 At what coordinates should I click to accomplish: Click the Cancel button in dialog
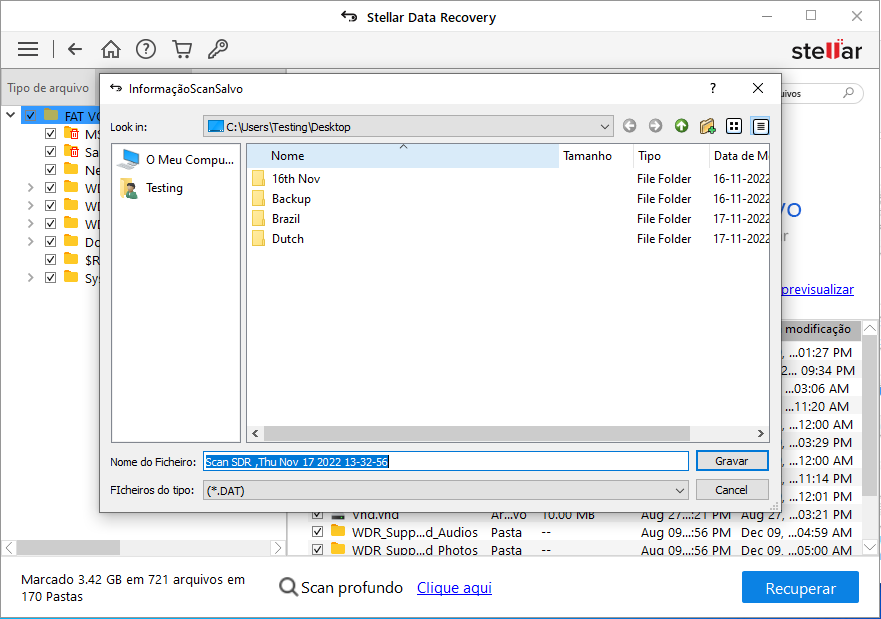point(732,490)
